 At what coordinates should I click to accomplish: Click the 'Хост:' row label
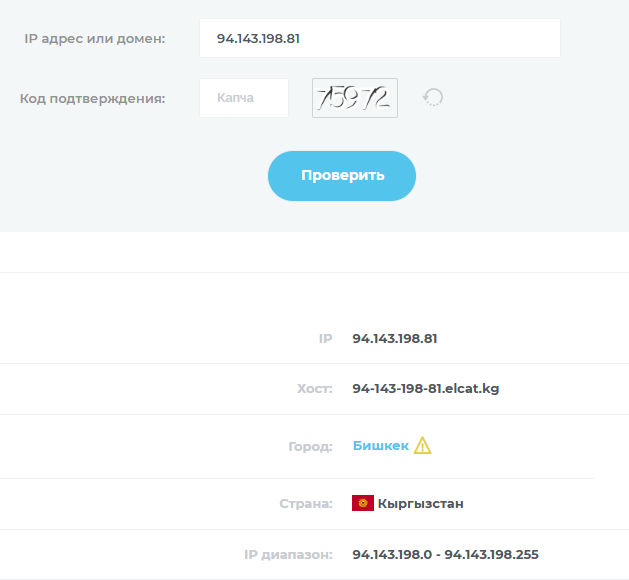(x=315, y=389)
